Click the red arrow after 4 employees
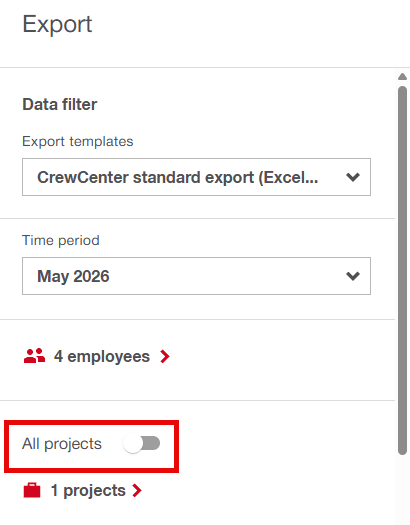The width and height of the screenshot is (410, 525). click(165, 356)
